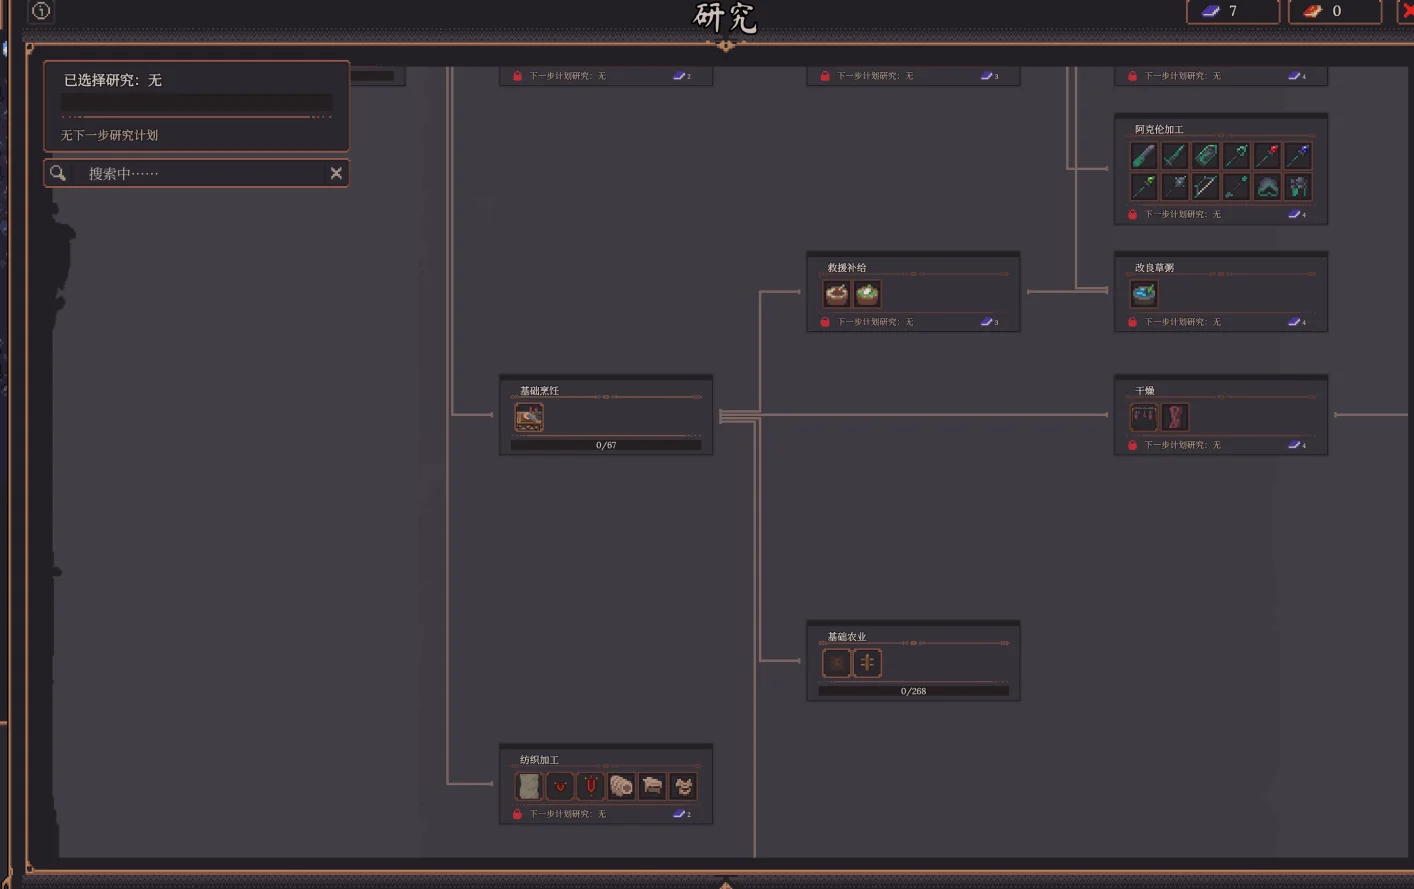Screen dimensions: 1414x889
Task: Click the green shield icon in 阿克伦加工
Action: pyautogui.click(x=1205, y=155)
